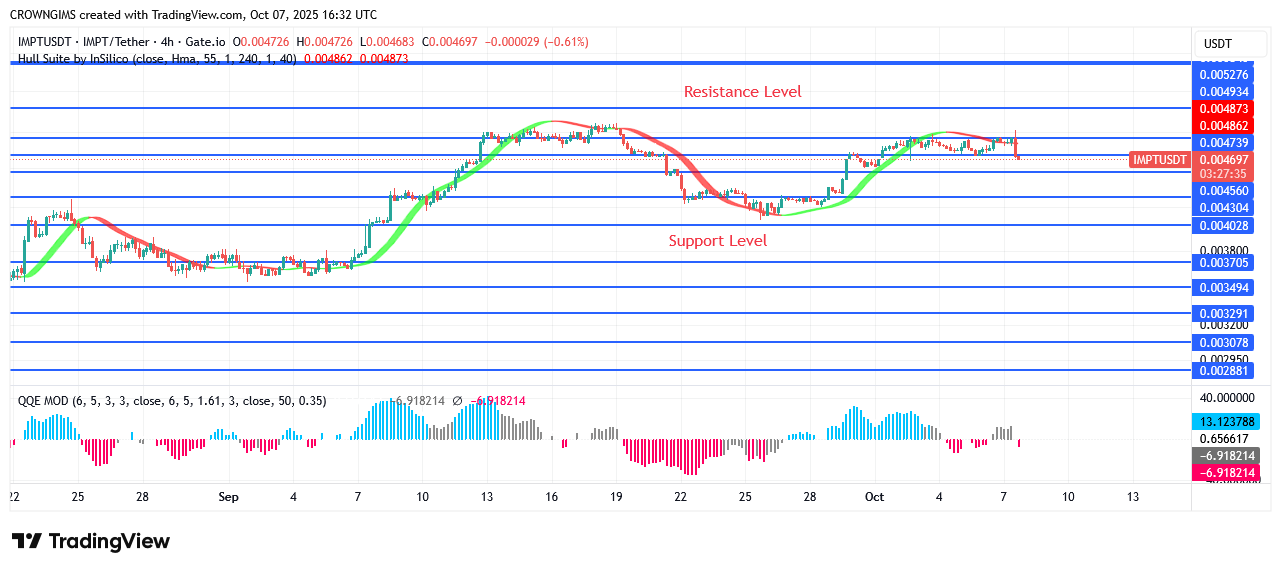The height and width of the screenshot is (571, 1281).
Task: Click the 0.656617 indicator value label
Action: click(x=1225, y=439)
